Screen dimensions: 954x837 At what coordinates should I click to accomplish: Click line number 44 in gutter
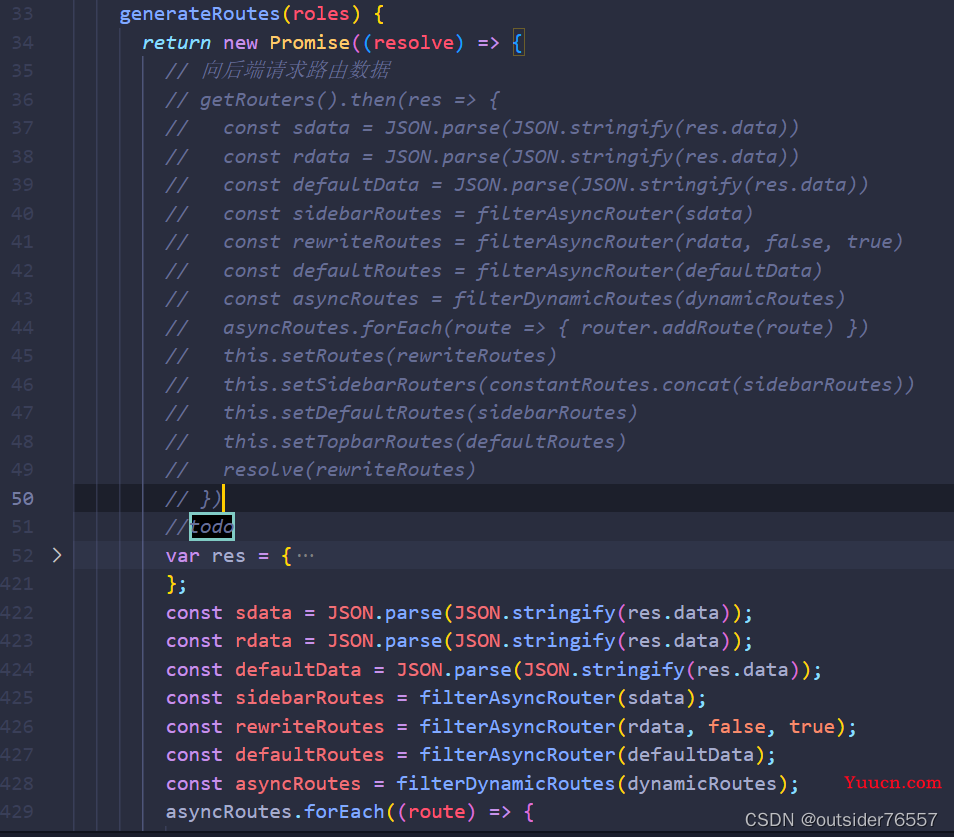pyautogui.click(x=23, y=328)
